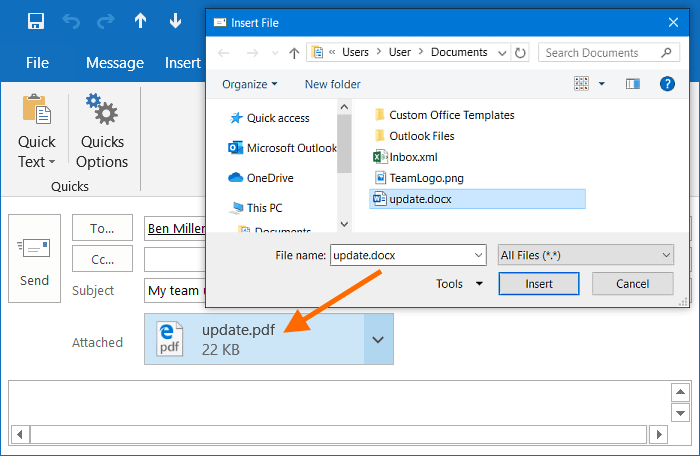The width and height of the screenshot is (700, 456).
Task: Select the update.docx file
Action: (x=477, y=199)
